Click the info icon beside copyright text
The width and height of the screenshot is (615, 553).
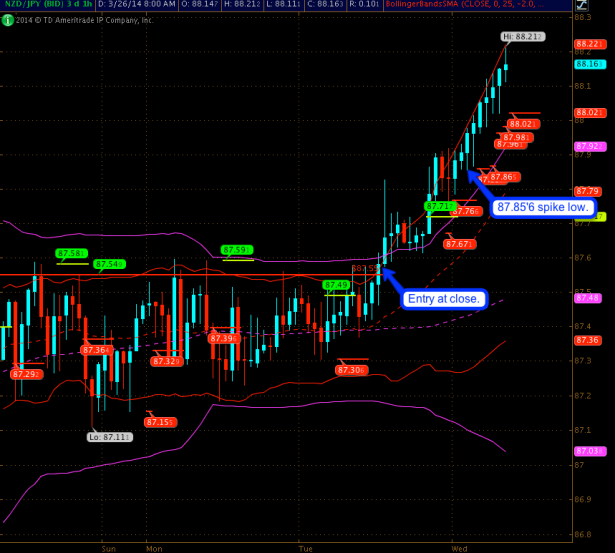6,19
